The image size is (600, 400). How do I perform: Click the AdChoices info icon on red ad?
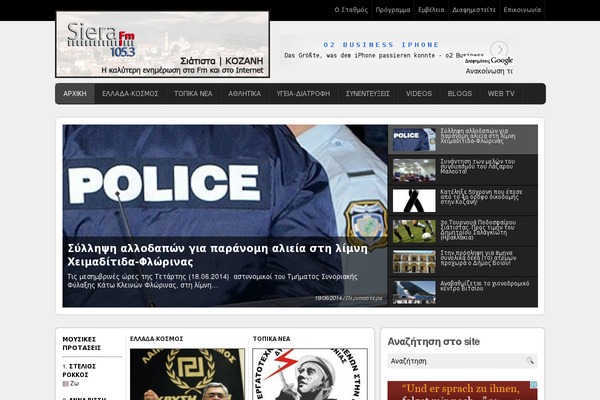533,385
